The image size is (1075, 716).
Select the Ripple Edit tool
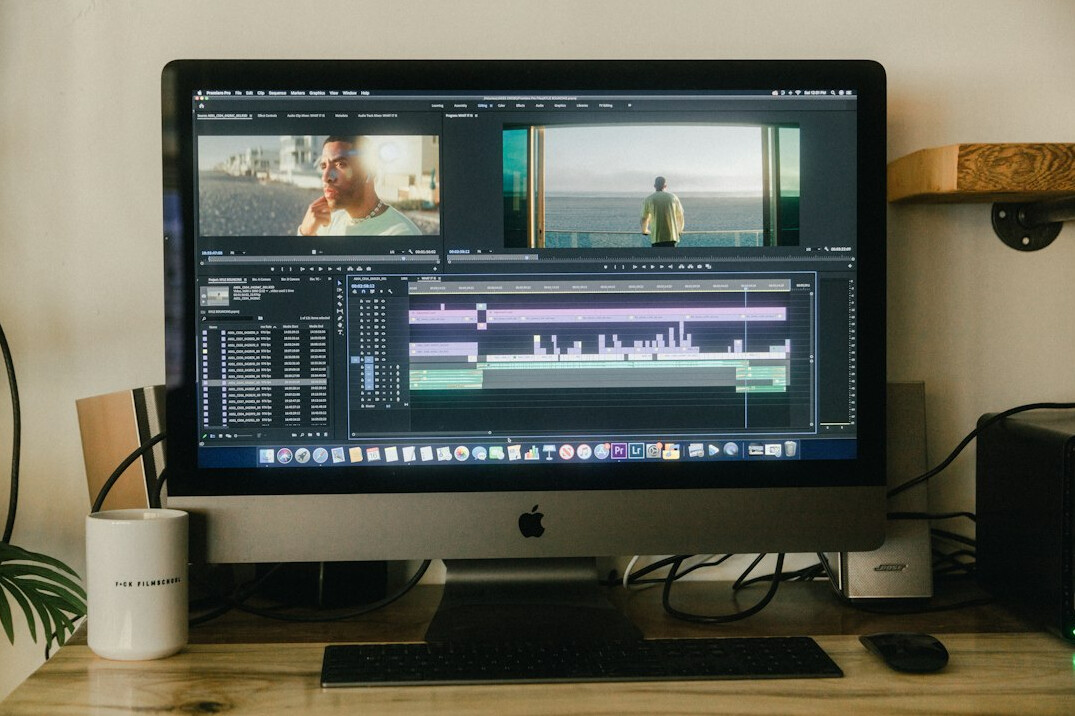tap(340, 297)
